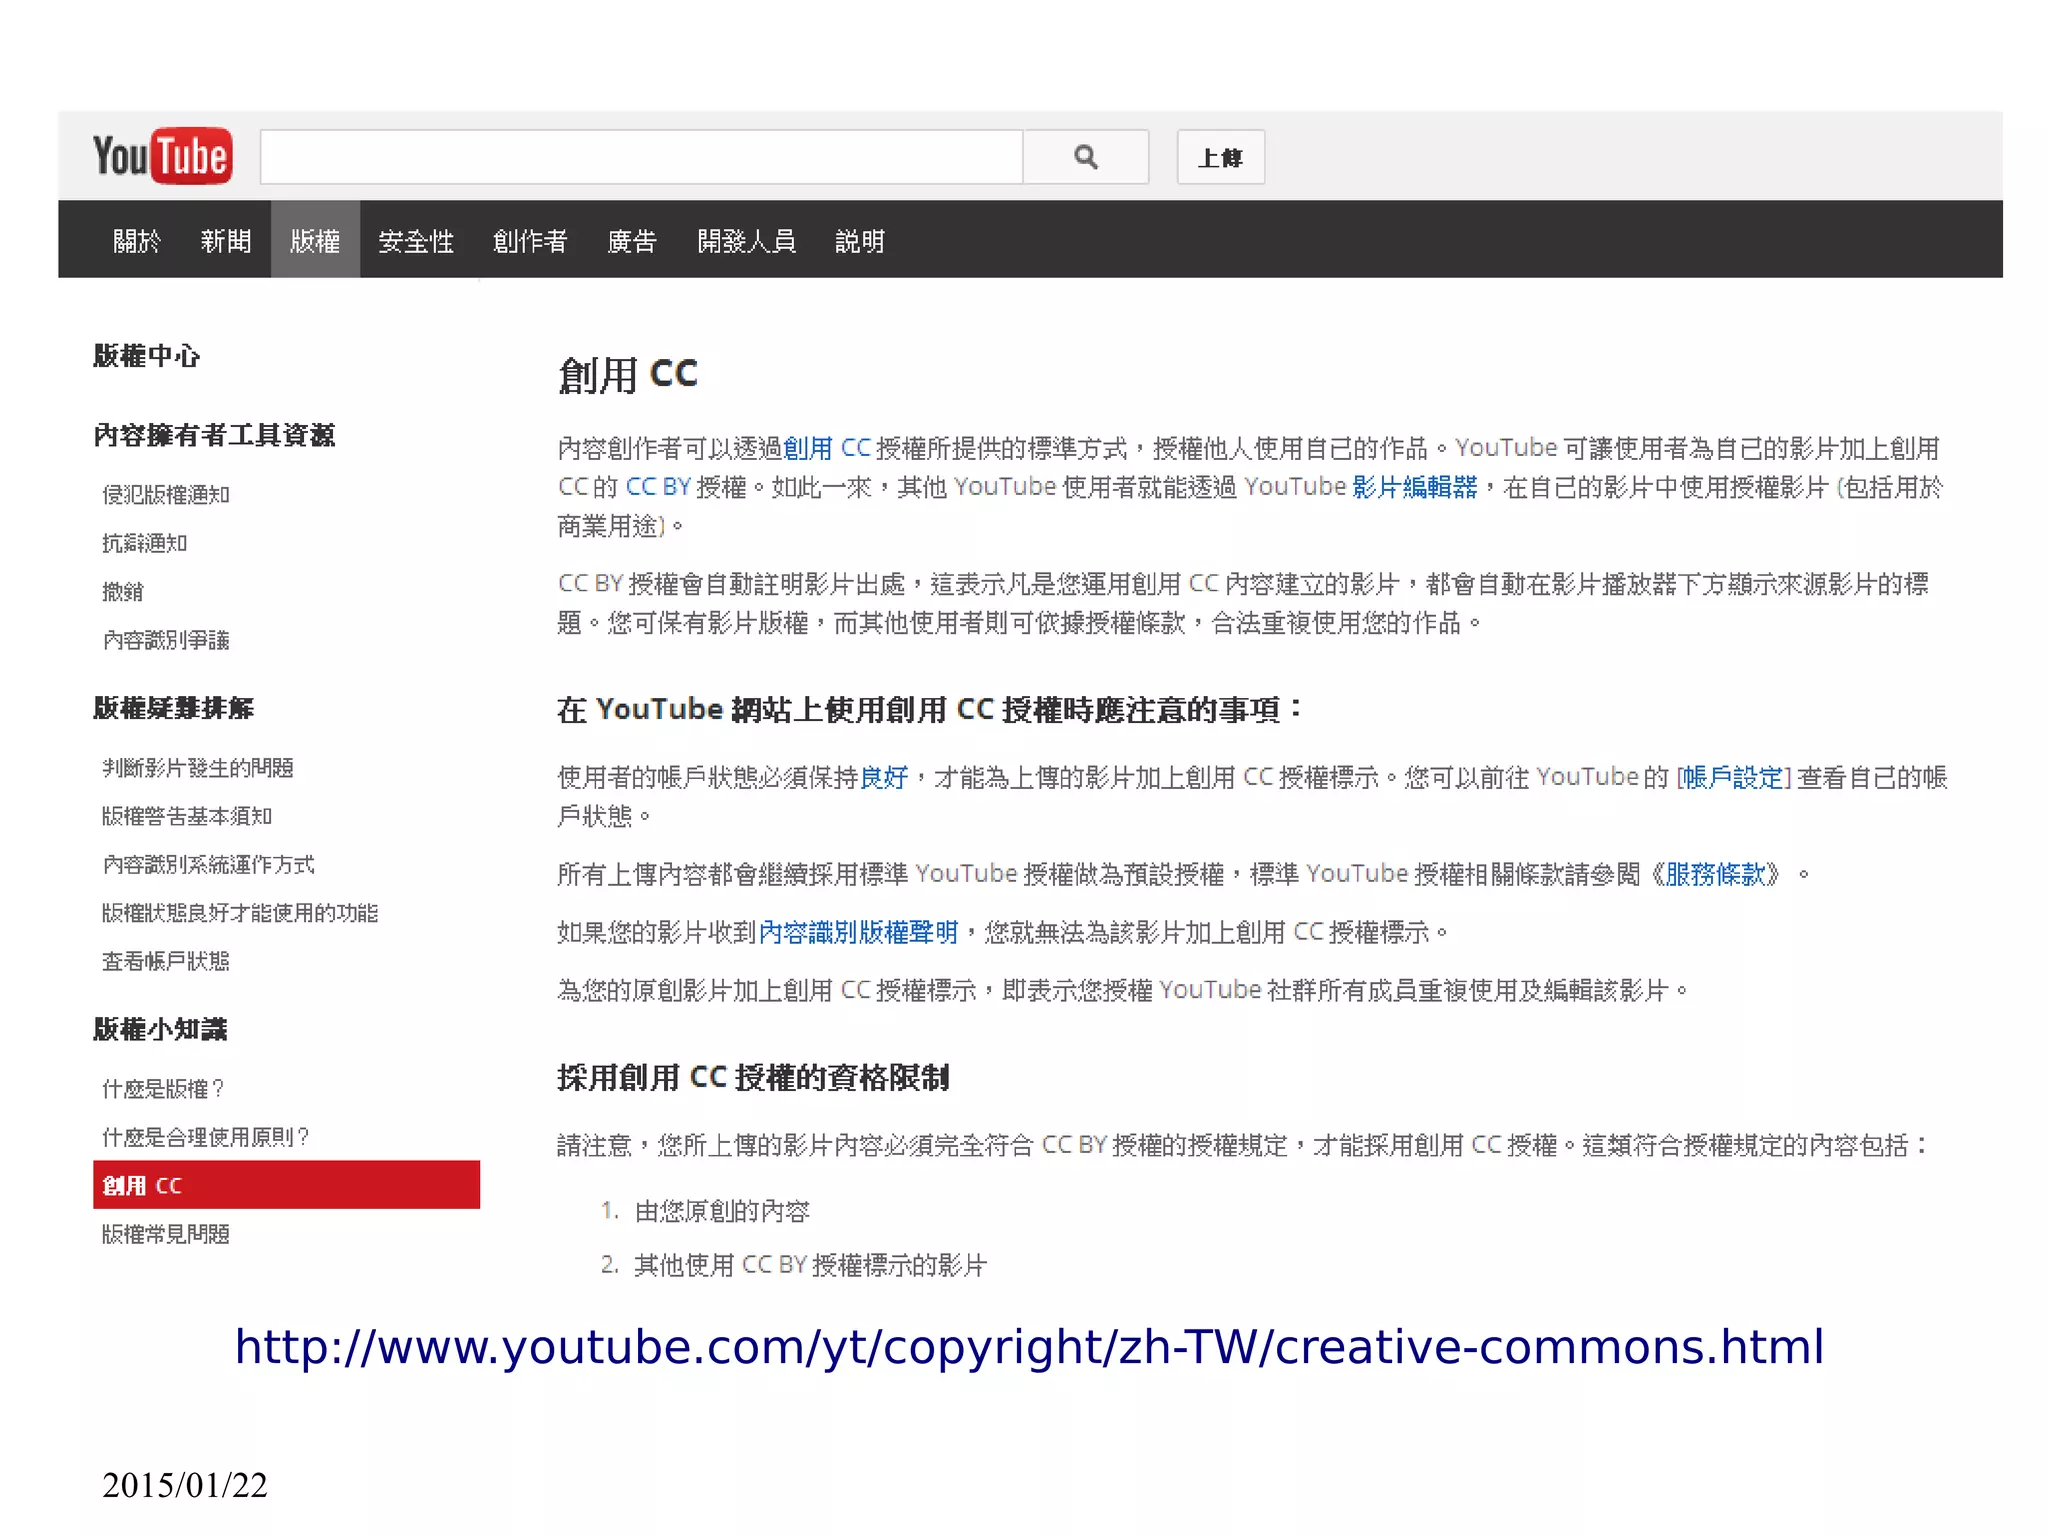Open 內容識別爭議 sidebar link

pos(166,639)
